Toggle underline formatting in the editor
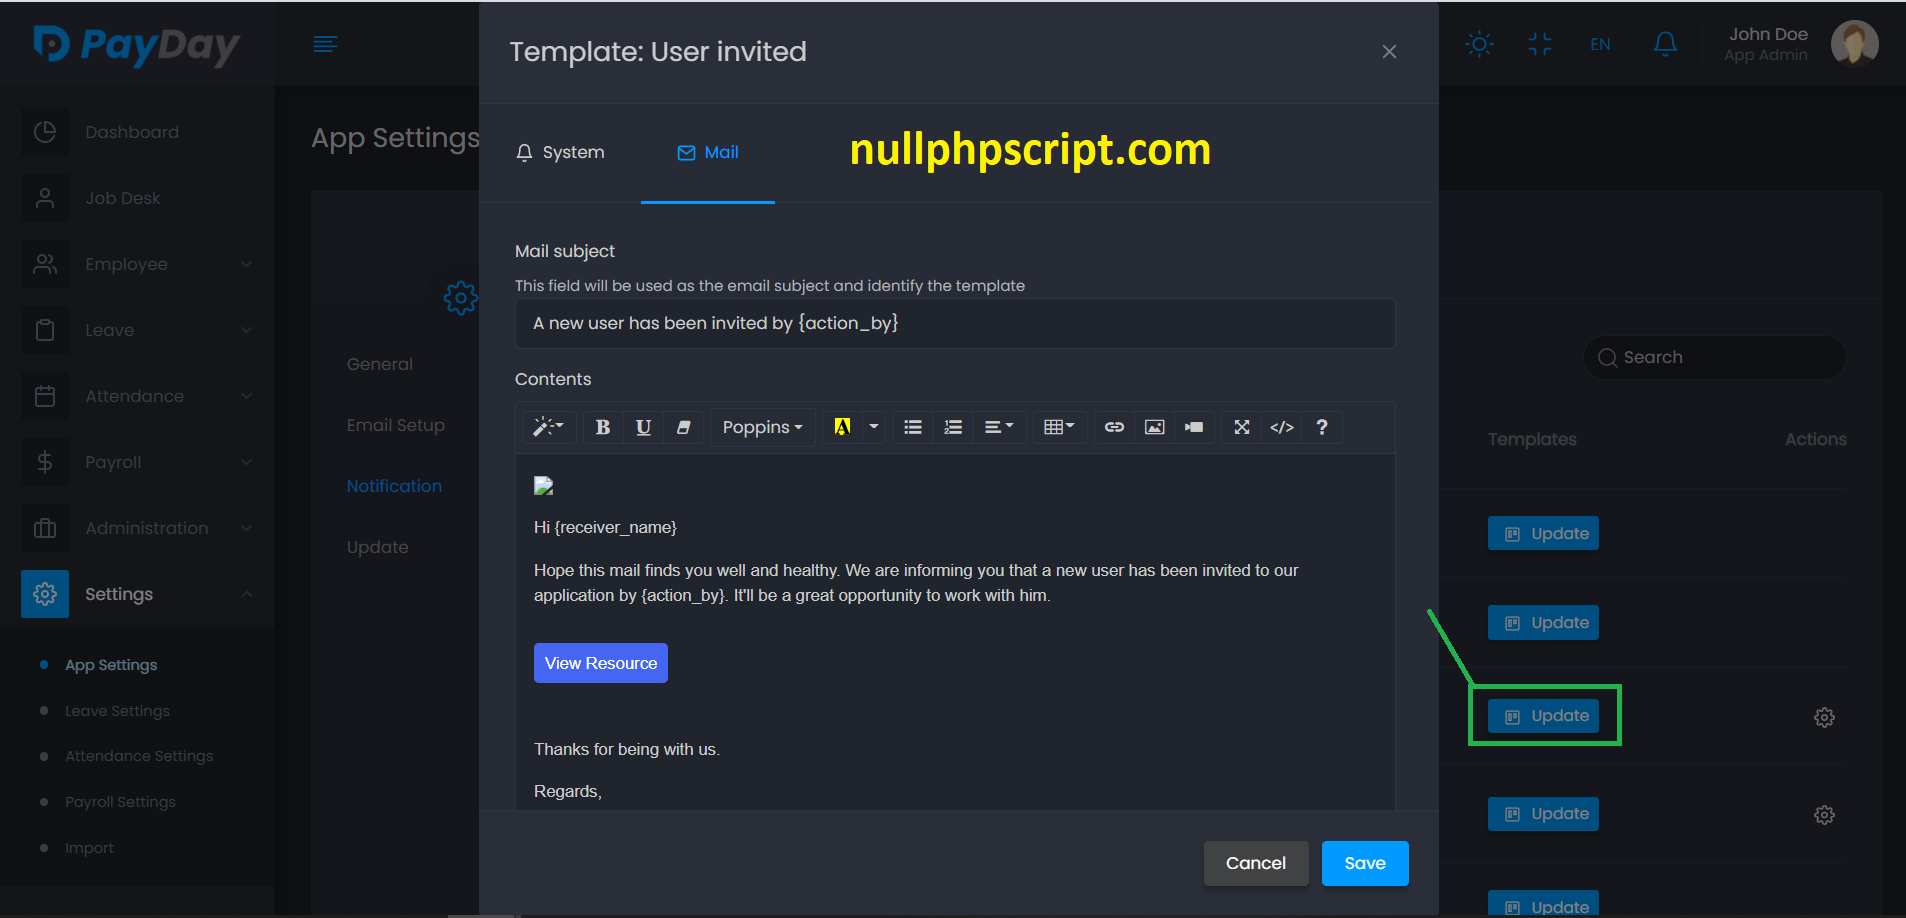Screen dimensions: 1906x918 tap(643, 427)
